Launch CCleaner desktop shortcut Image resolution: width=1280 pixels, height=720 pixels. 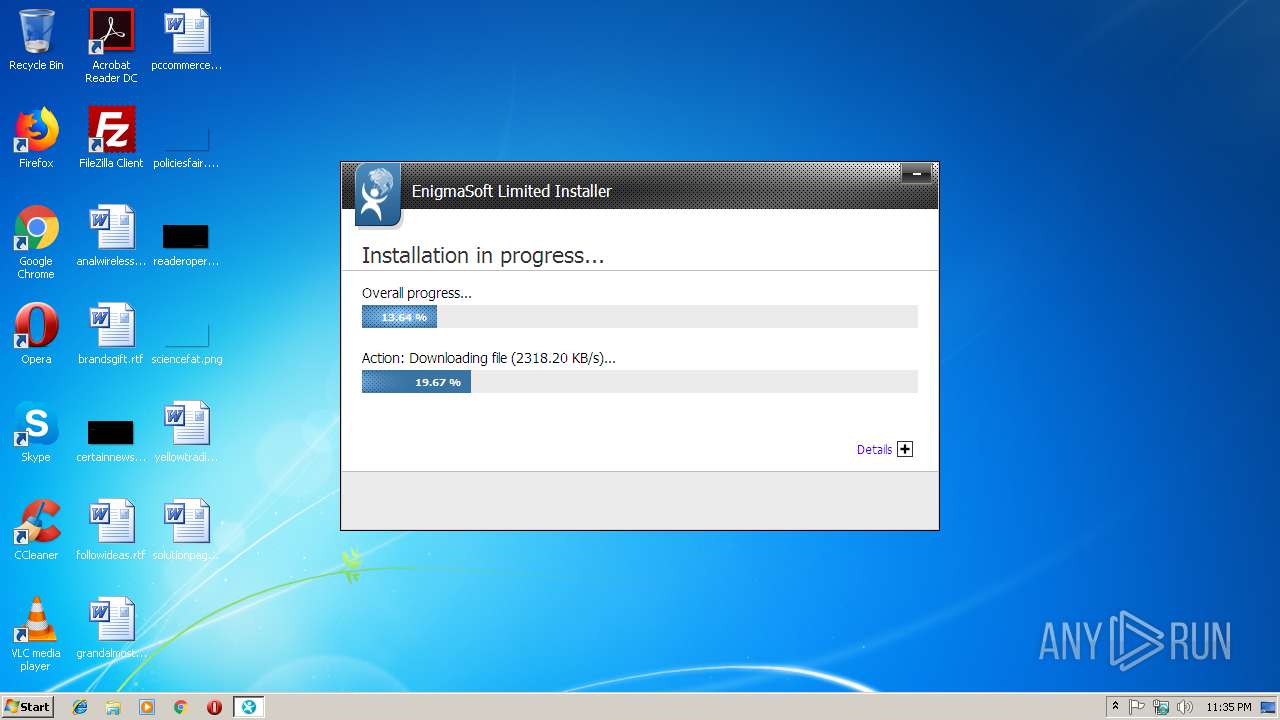(x=36, y=530)
